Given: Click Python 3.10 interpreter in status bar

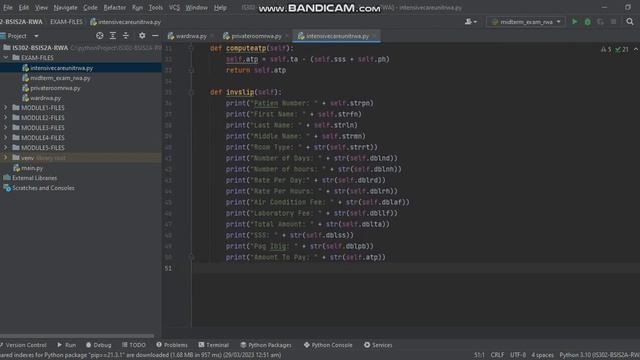Looking at the screenshot, I should [599, 355].
